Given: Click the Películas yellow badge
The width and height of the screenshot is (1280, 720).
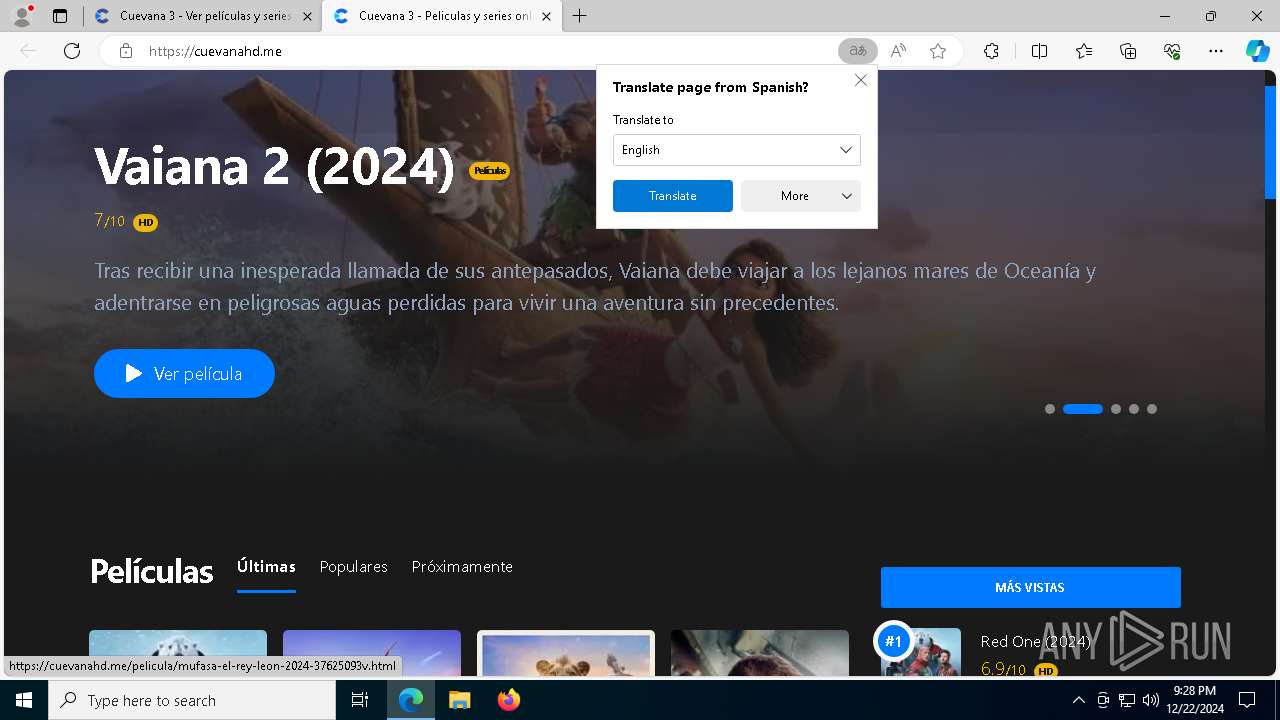Looking at the screenshot, I should tap(490, 171).
